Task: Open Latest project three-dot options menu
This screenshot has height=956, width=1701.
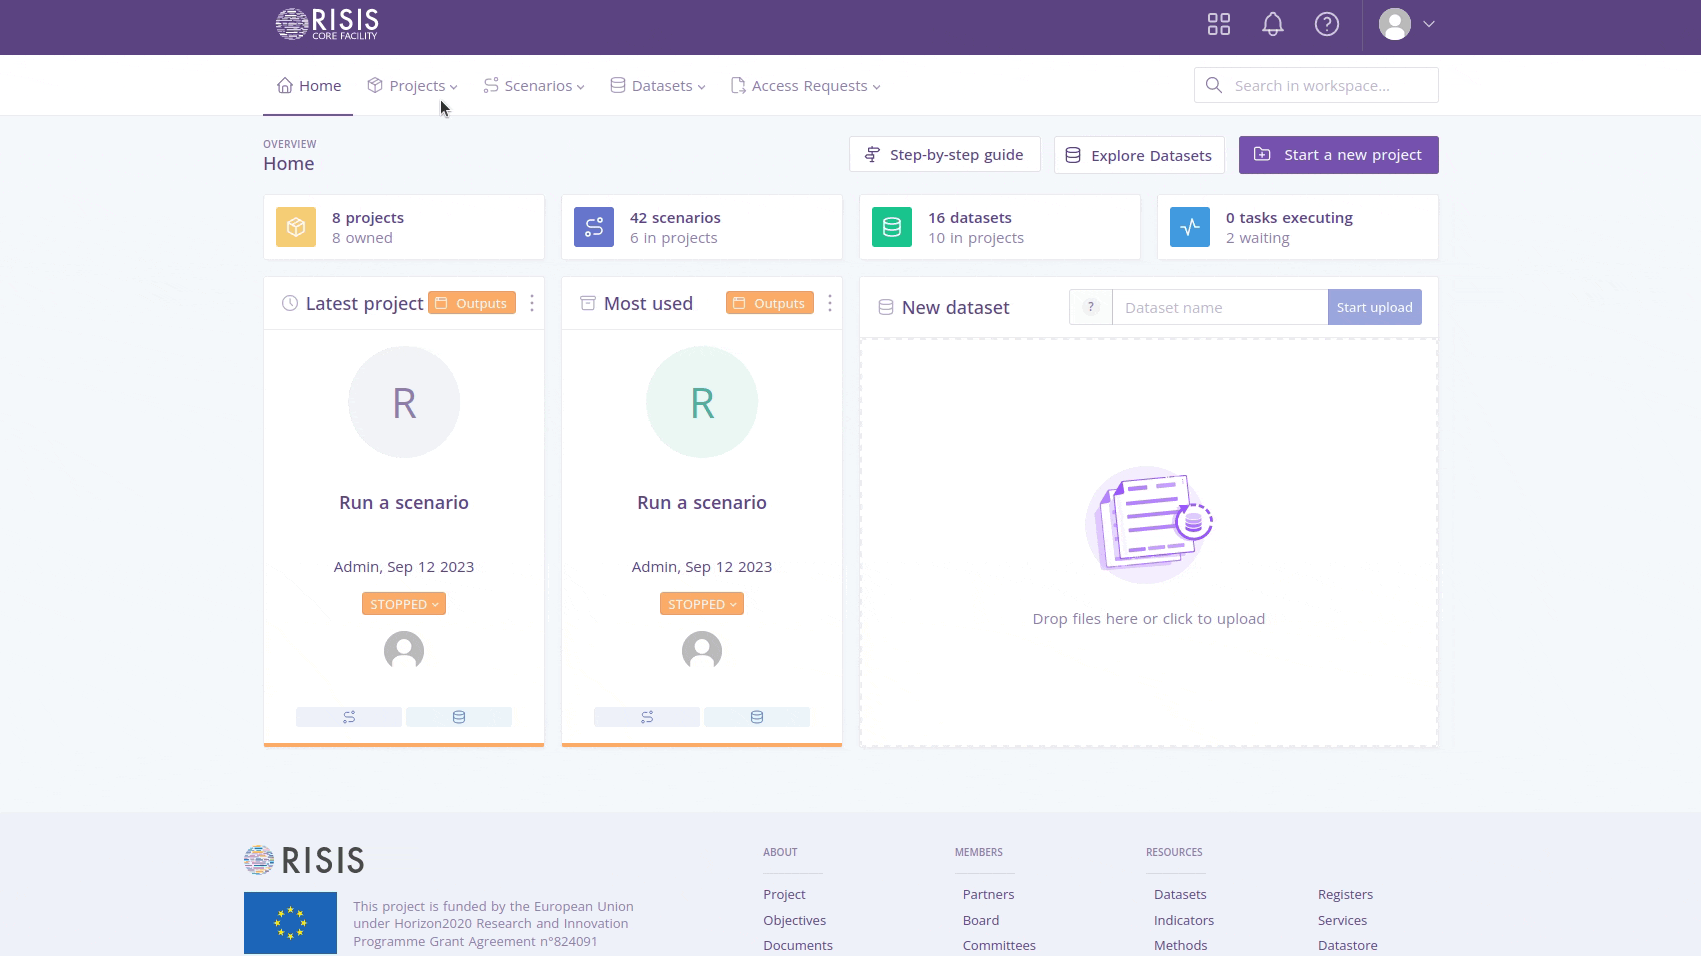Action: pos(532,303)
